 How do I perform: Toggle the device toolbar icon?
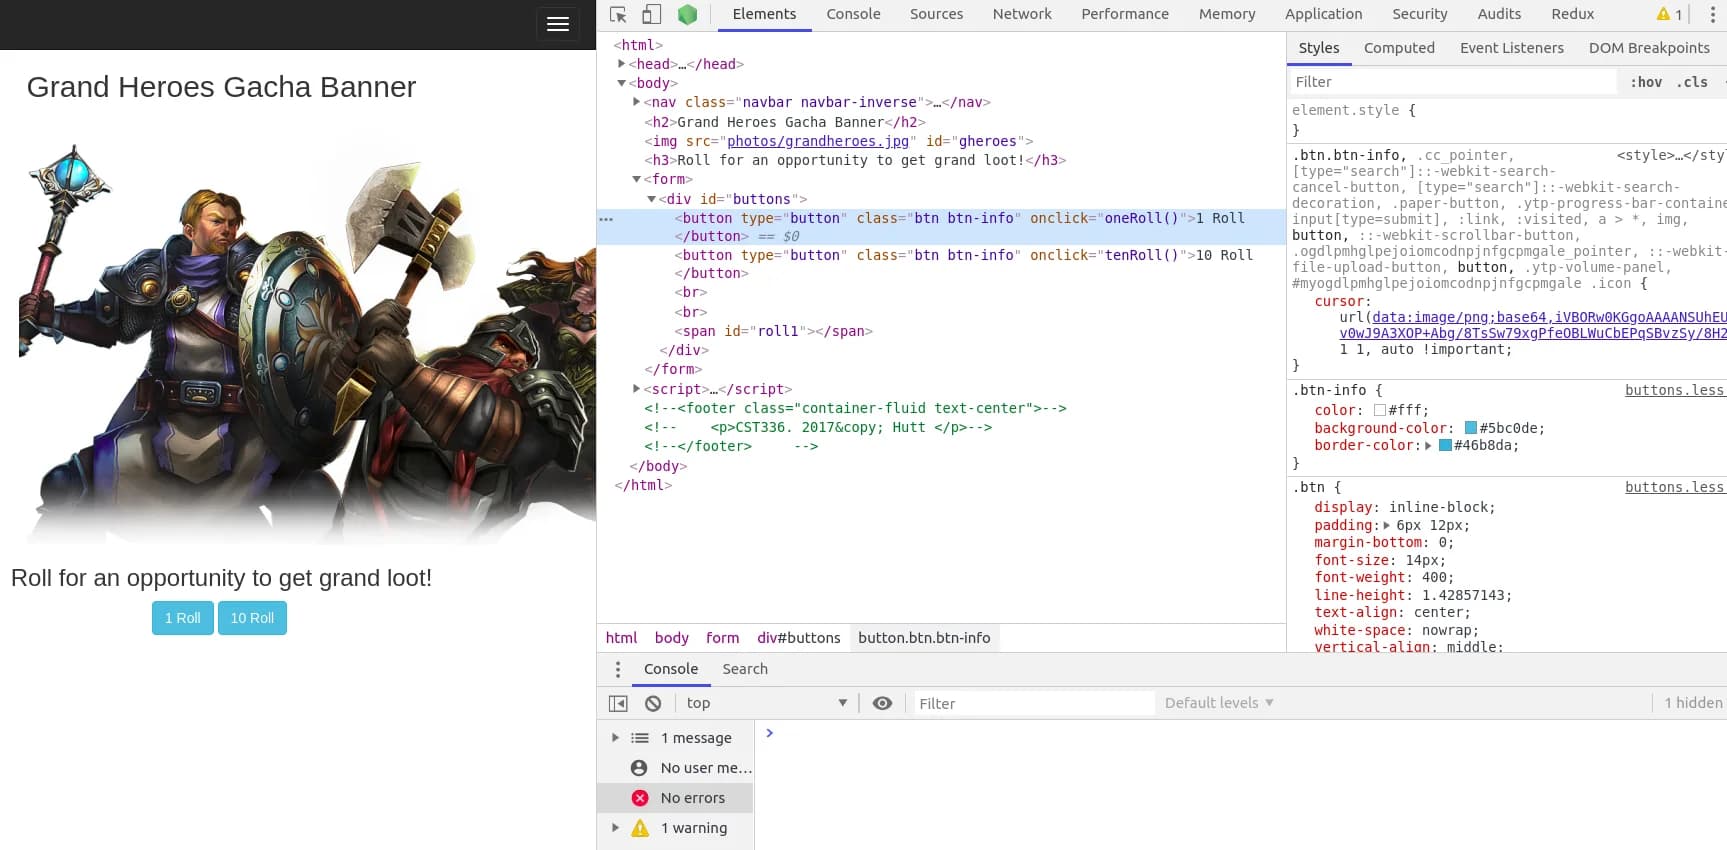click(x=651, y=14)
